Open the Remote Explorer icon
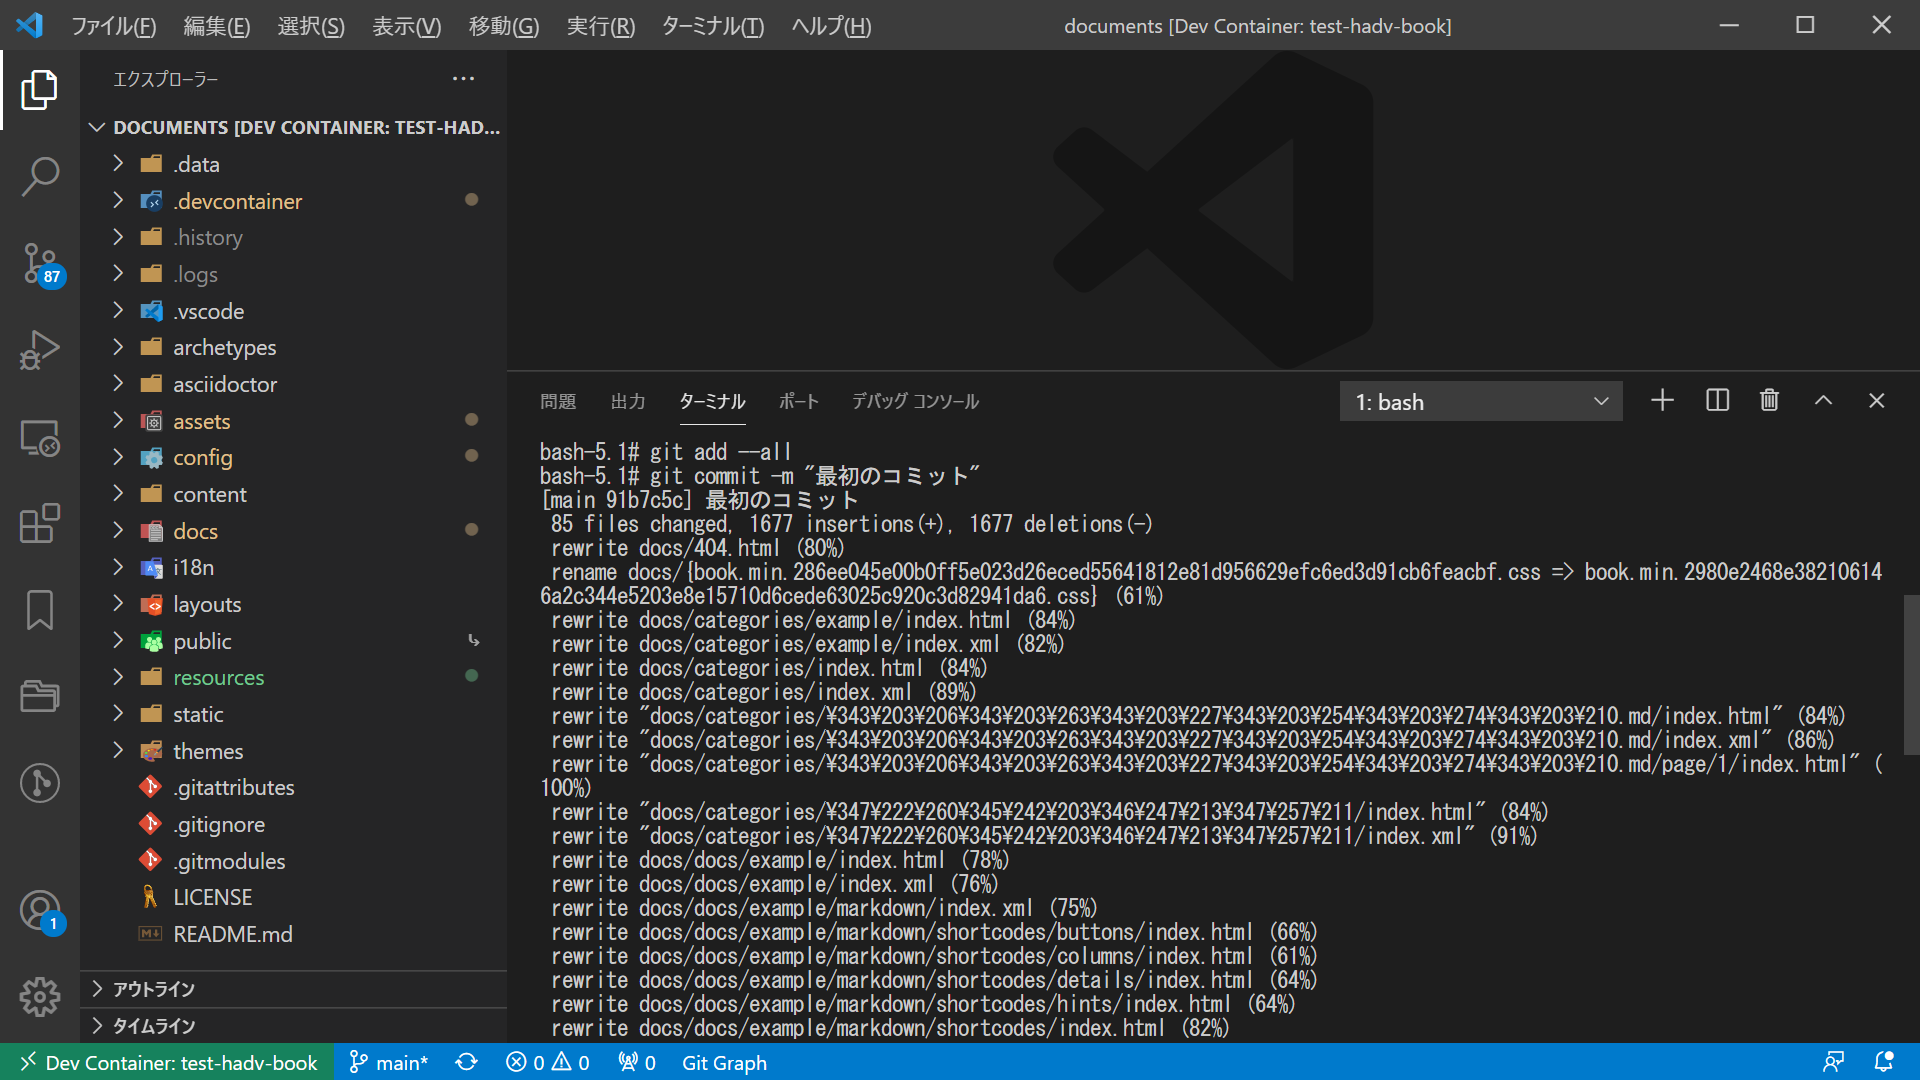The width and height of the screenshot is (1920, 1080). tap(40, 437)
